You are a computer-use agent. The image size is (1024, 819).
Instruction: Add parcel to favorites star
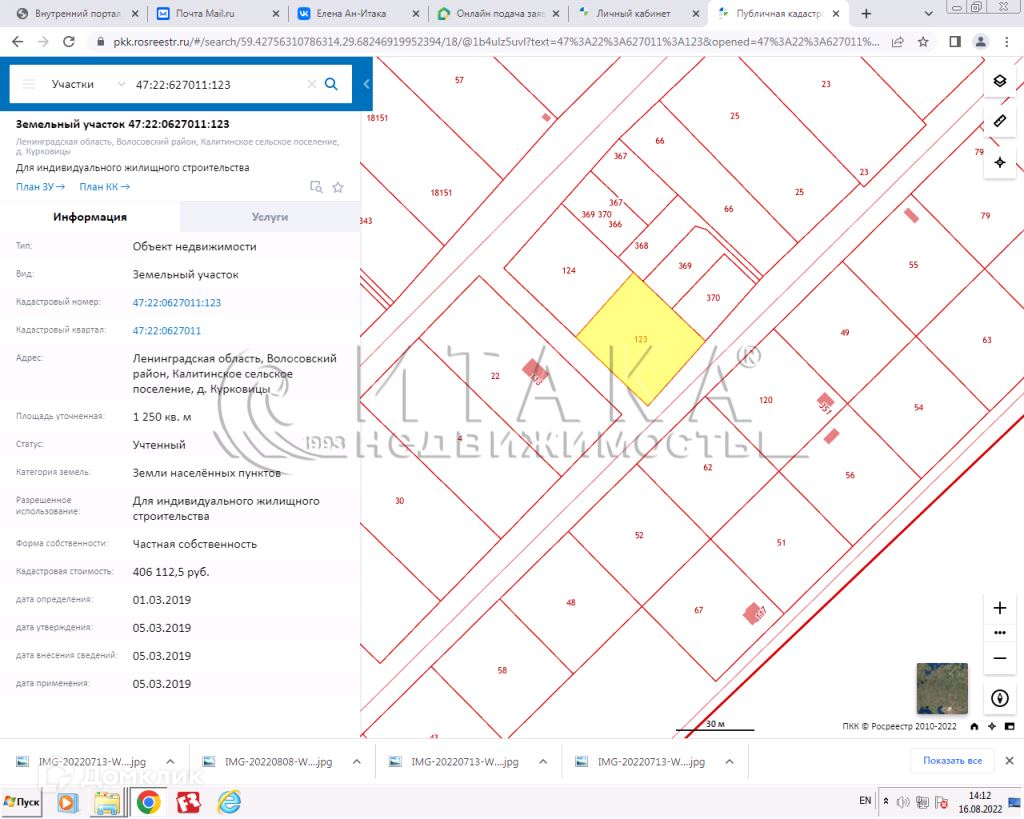pyautogui.click(x=338, y=187)
